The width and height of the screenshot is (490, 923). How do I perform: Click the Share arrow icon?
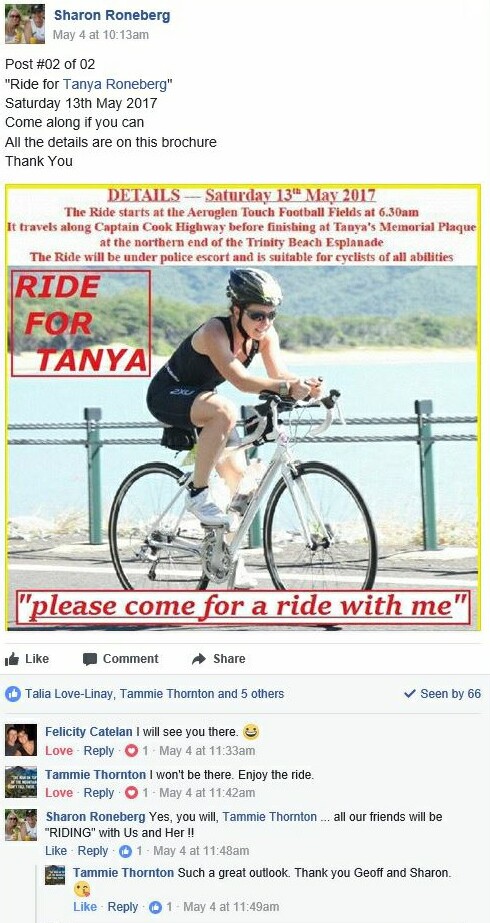pyautogui.click(x=199, y=659)
